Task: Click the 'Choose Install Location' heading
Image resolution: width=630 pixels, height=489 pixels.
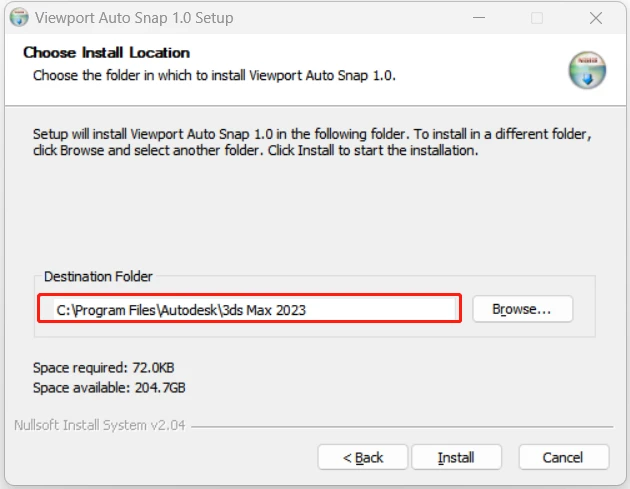Action: (x=106, y=52)
